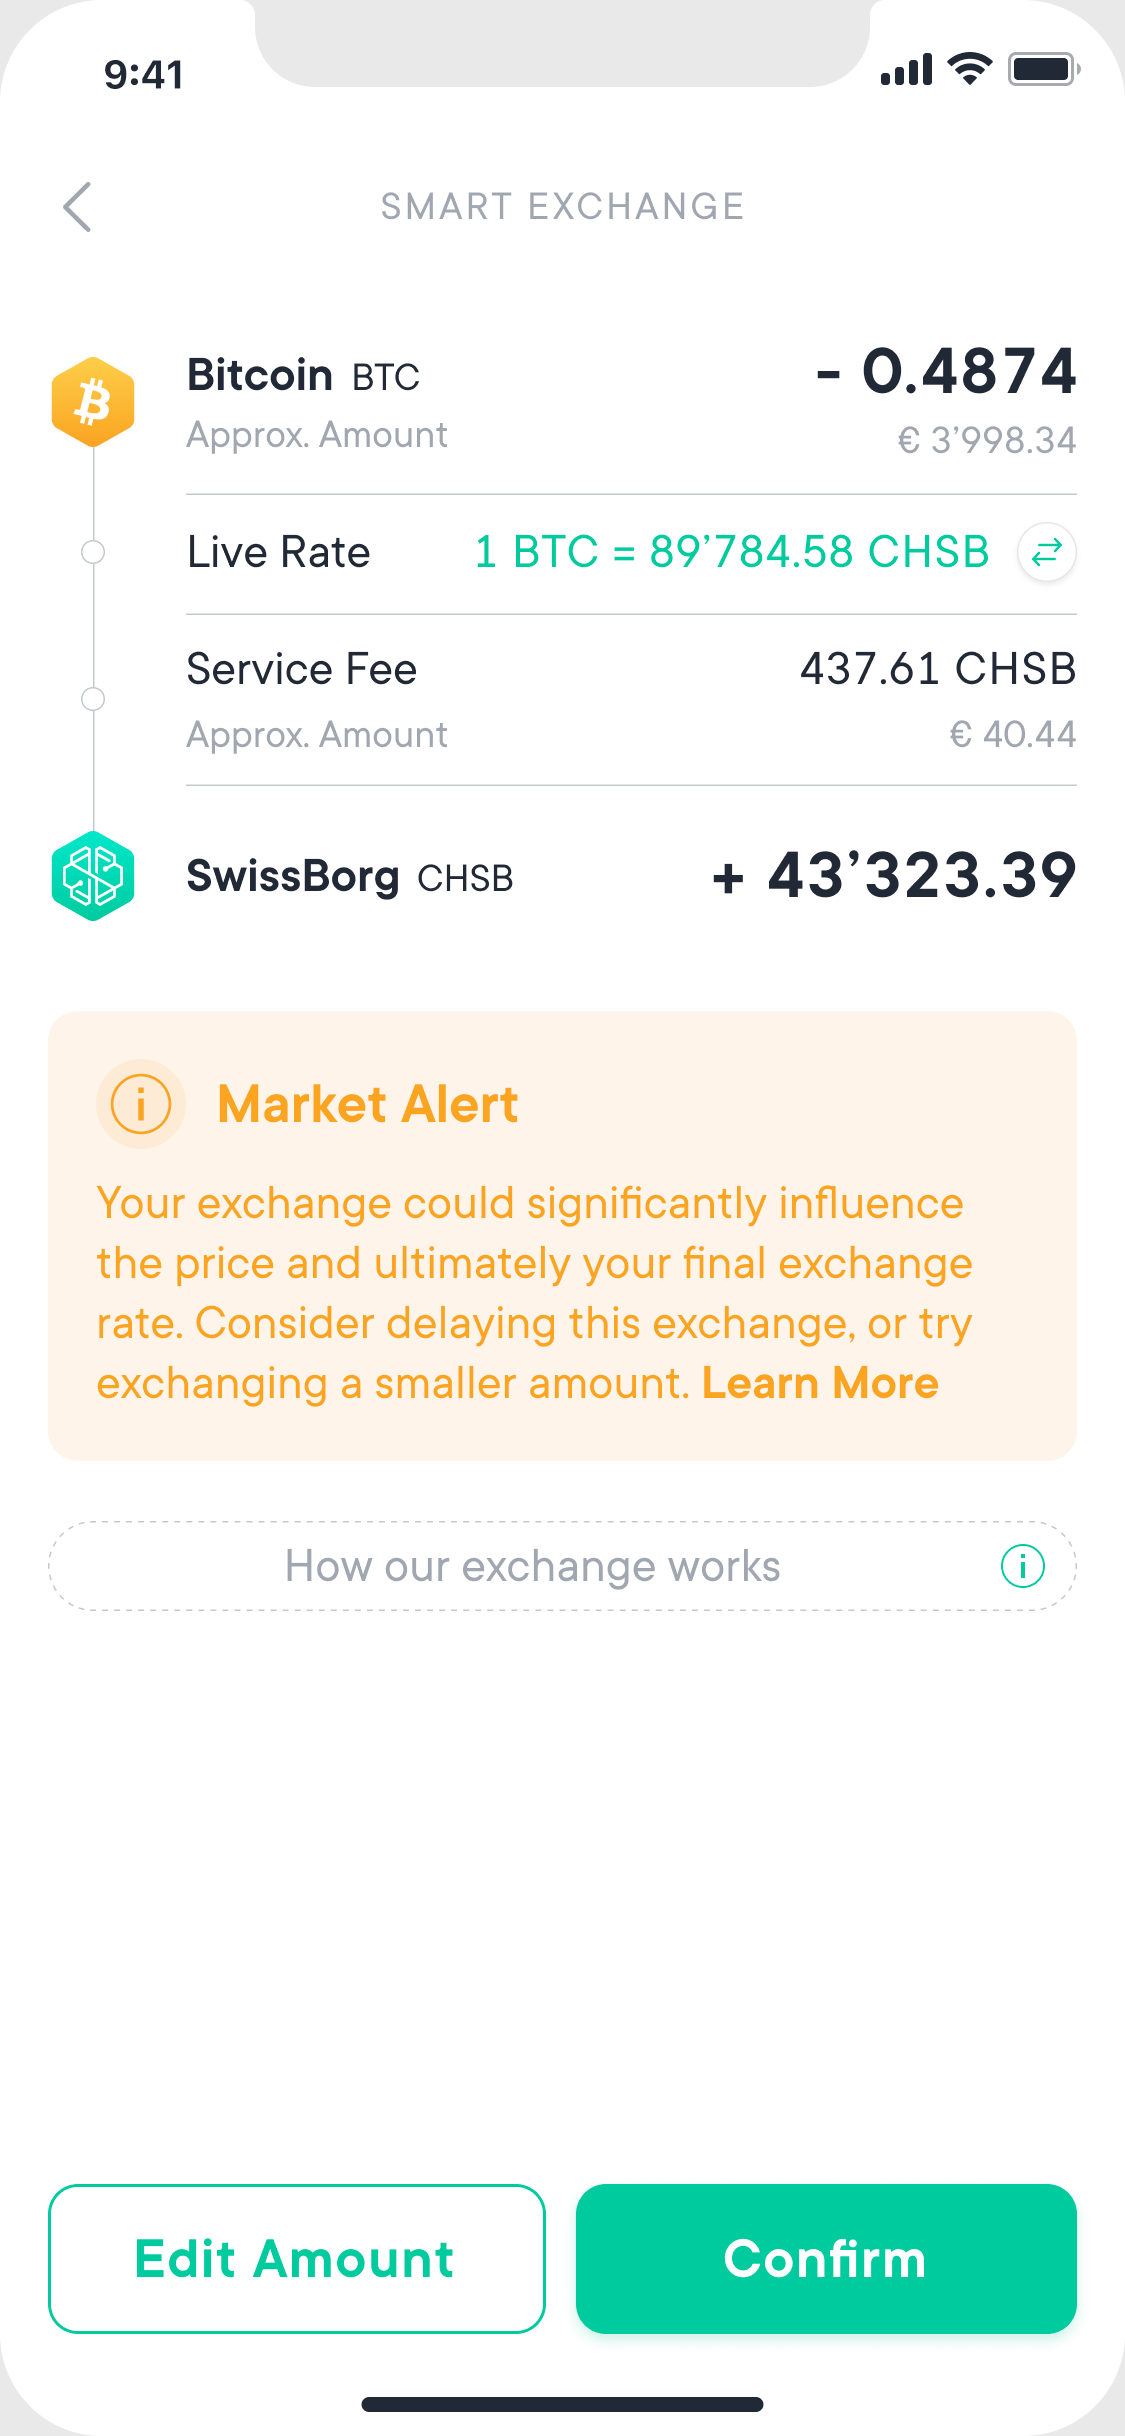1125x2436 pixels.
Task: Choose Edit Amount
Action: (x=296, y=2259)
